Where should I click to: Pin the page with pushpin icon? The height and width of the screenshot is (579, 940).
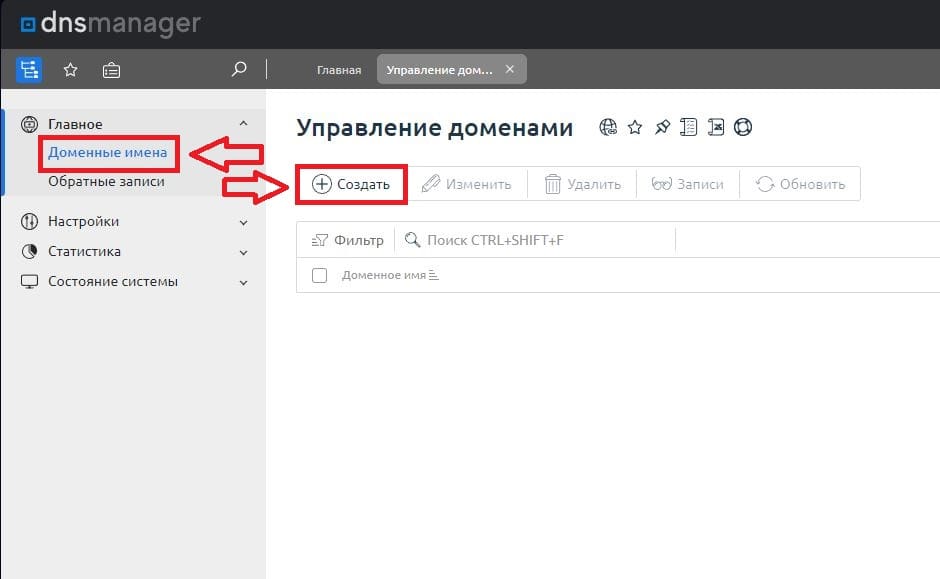[x=662, y=127]
